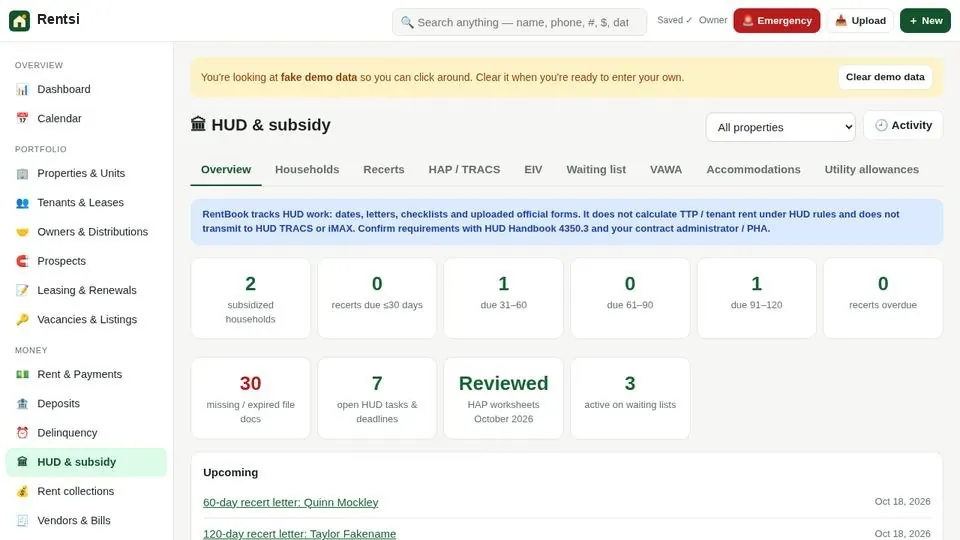Open the All properties dropdown

point(780,127)
